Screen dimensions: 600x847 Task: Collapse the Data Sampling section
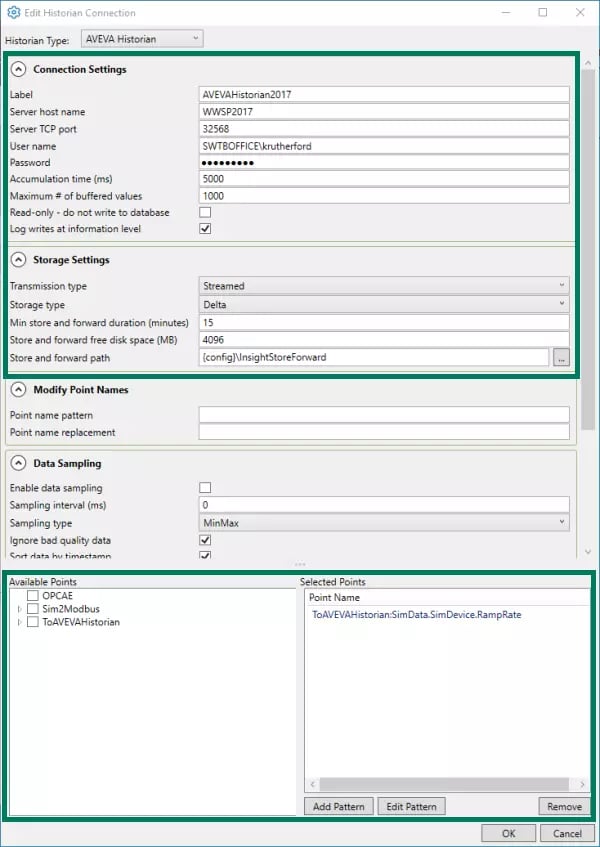click(x=18, y=464)
